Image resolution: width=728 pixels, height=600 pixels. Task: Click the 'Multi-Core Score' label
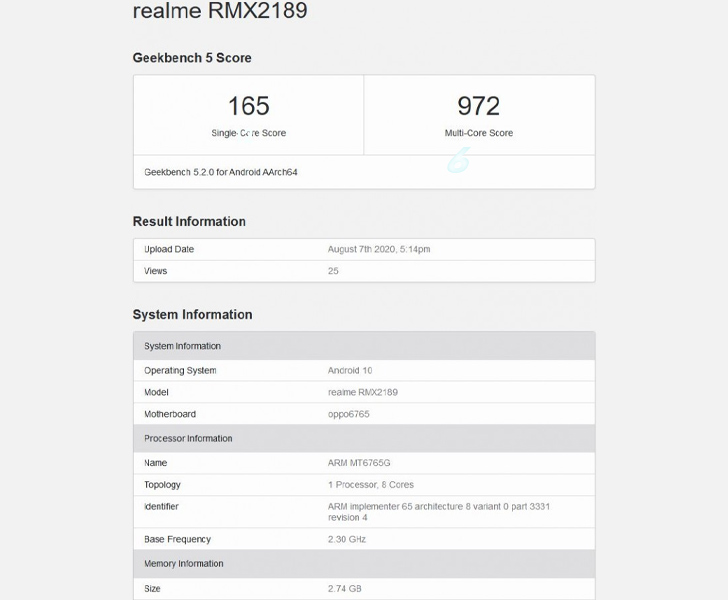tap(479, 133)
